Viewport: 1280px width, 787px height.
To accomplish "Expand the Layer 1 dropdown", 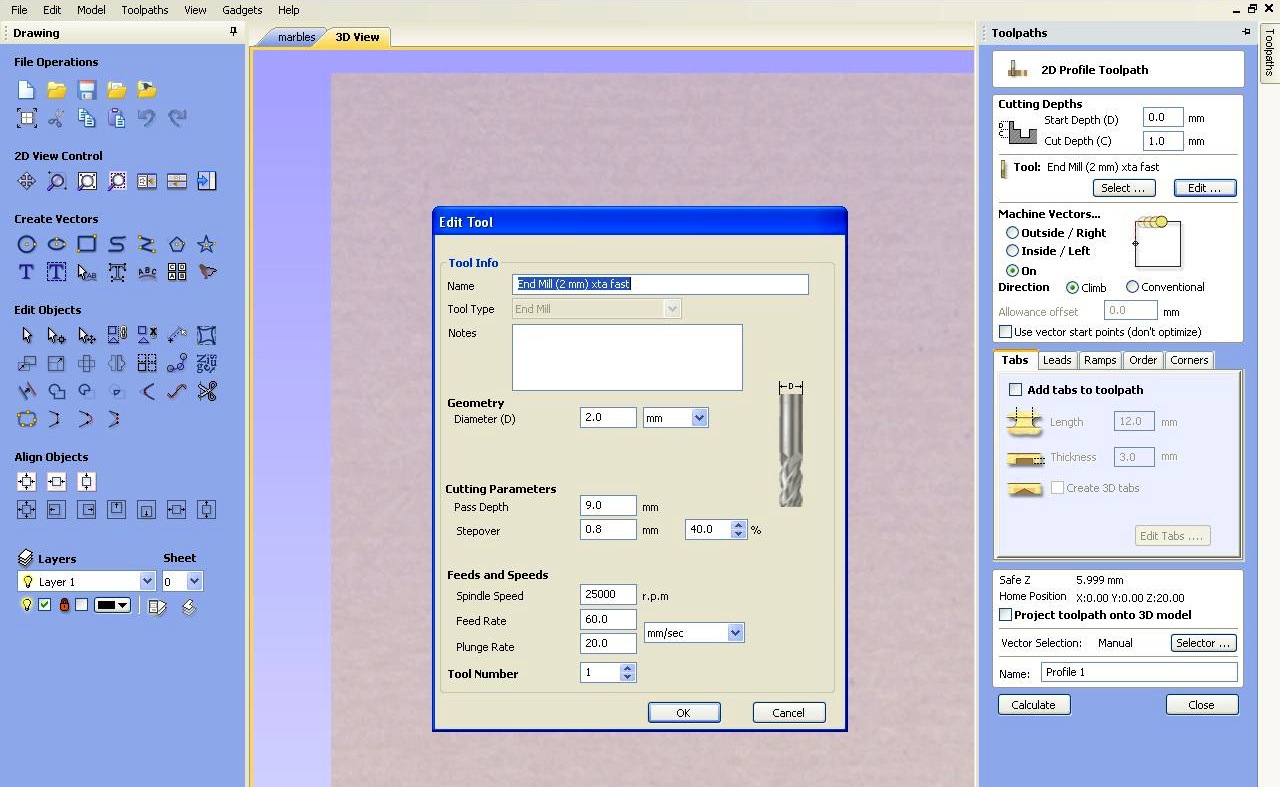I will pos(147,581).
